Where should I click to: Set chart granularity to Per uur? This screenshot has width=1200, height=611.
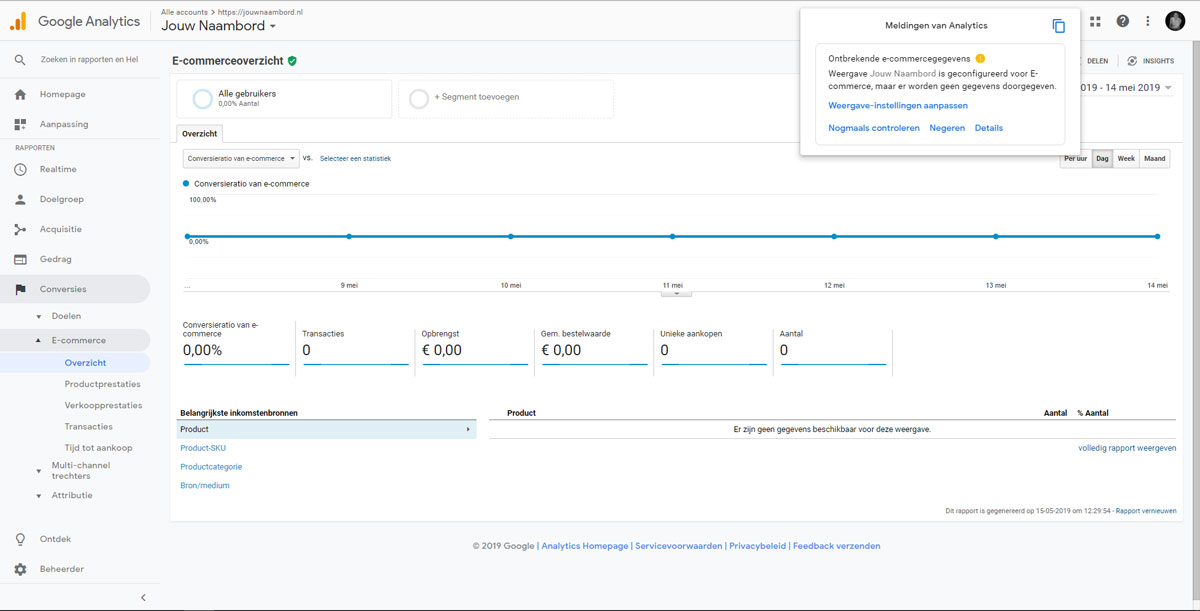[x=1075, y=159]
